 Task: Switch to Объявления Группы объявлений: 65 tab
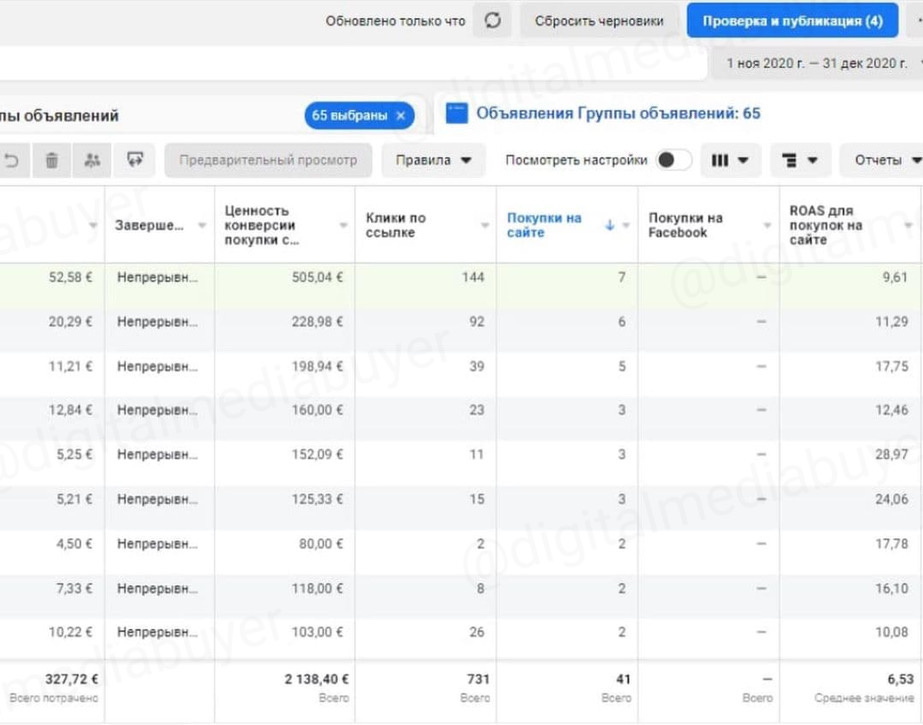(617, 113)
